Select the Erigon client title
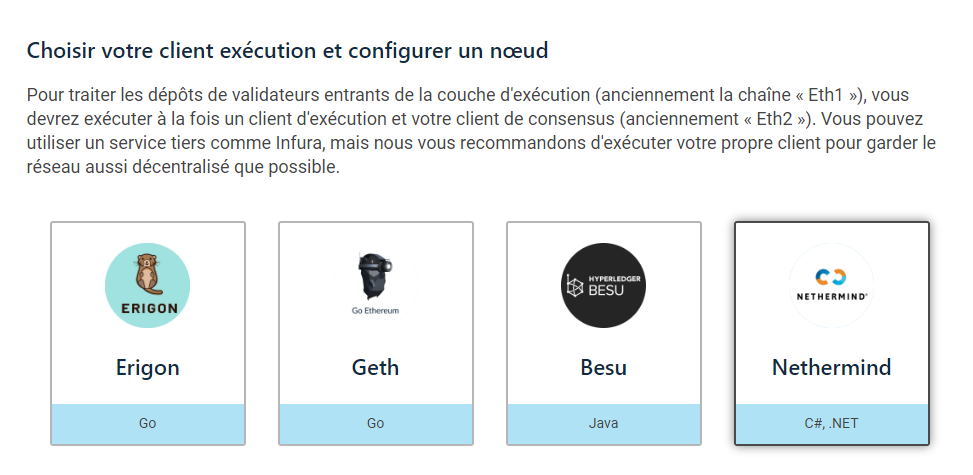The height and width of the screenshot is (475, 973). [x=147, y=367]
